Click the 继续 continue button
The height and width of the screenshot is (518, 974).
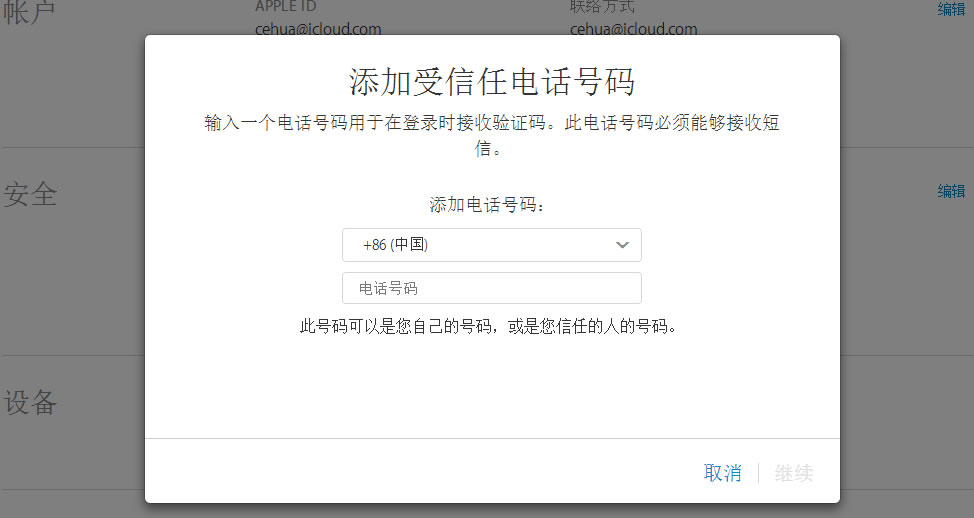click(793, 473)
